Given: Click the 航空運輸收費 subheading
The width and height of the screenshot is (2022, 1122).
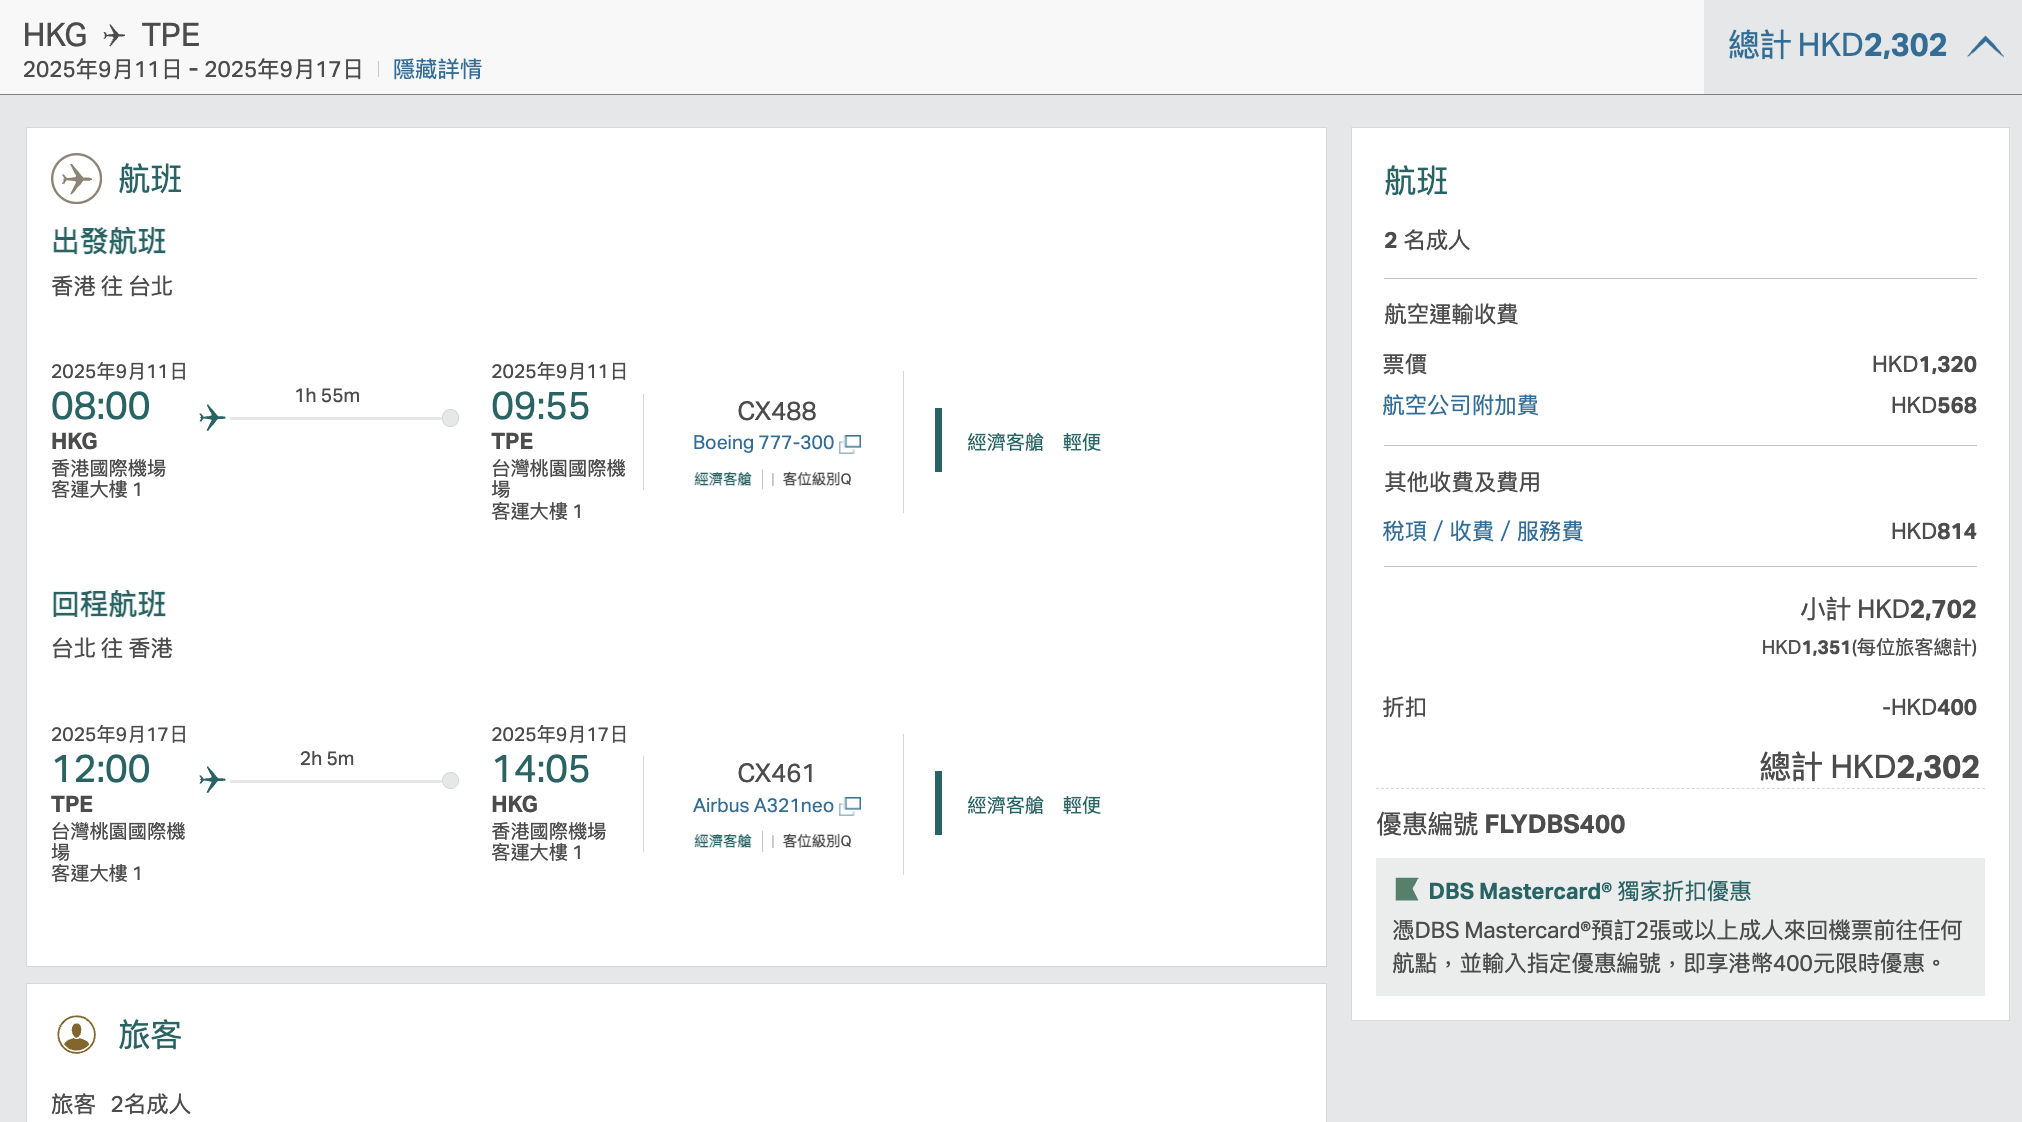Looking at the screenshot, I should point(1451,314).
